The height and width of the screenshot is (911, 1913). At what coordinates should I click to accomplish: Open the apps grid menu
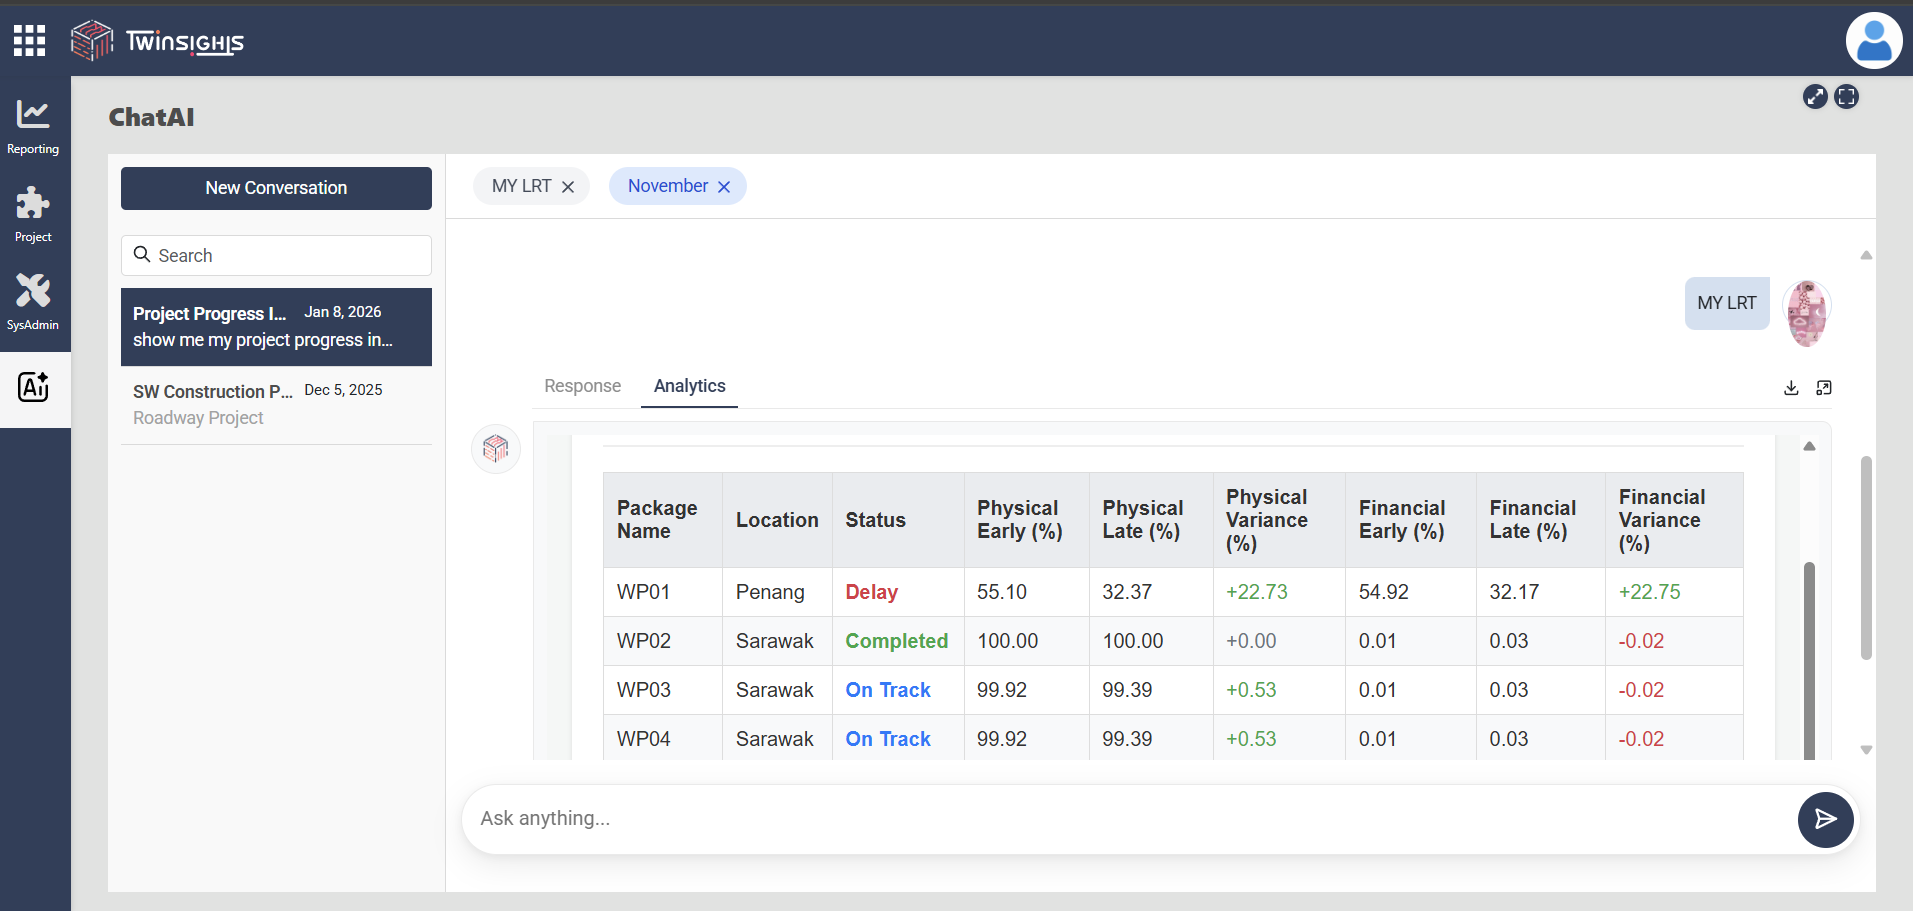click(29, 41)
